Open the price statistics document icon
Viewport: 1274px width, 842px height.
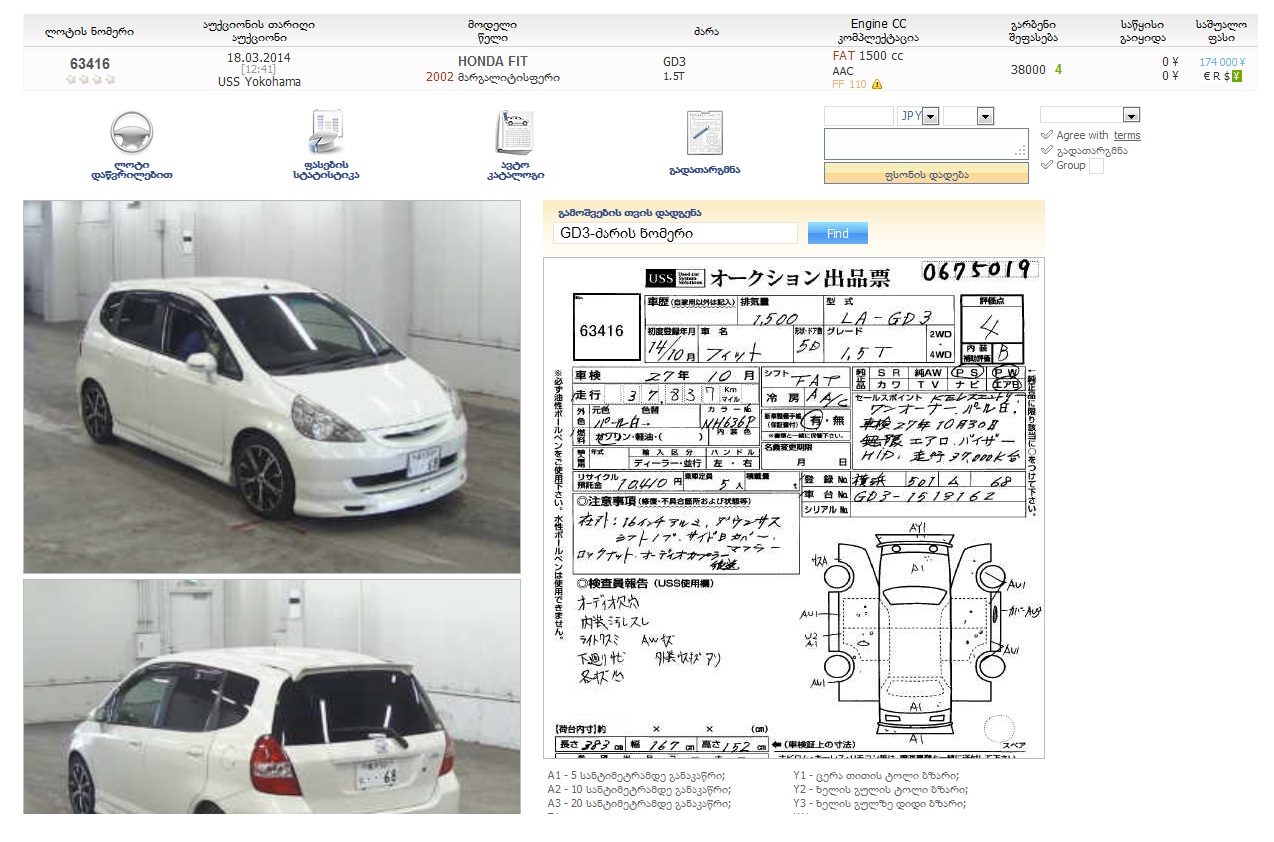click(326, 132)
